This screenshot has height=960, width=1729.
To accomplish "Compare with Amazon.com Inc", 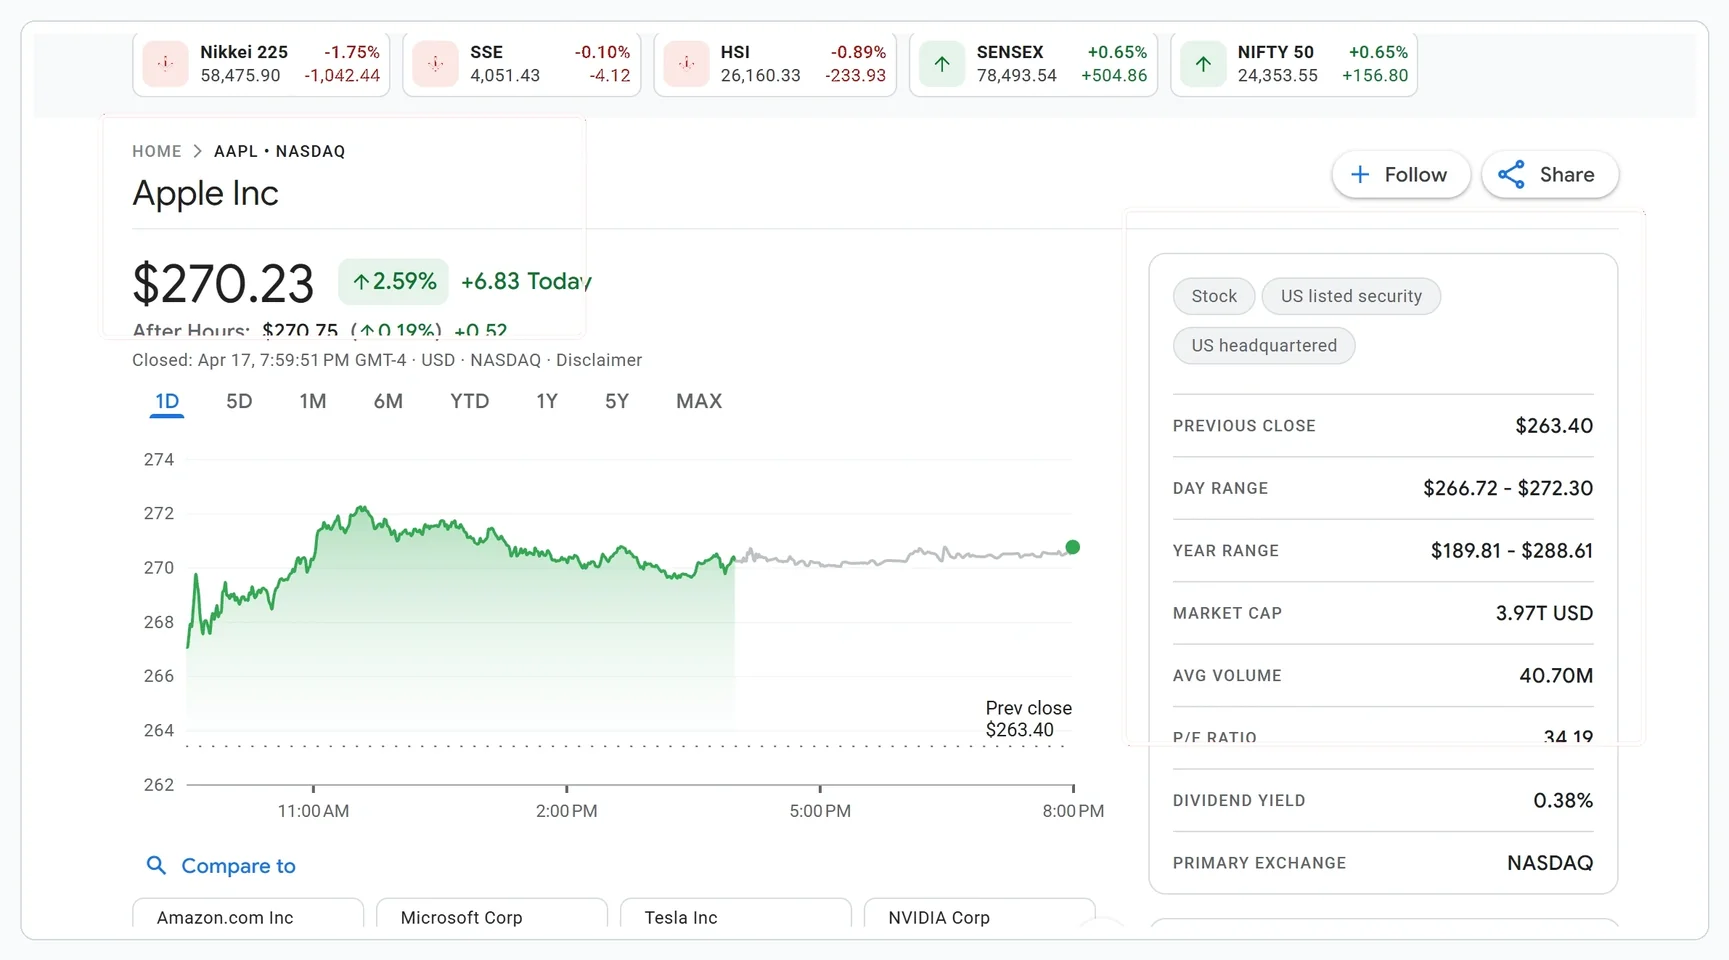I will (x=248, y=915).
